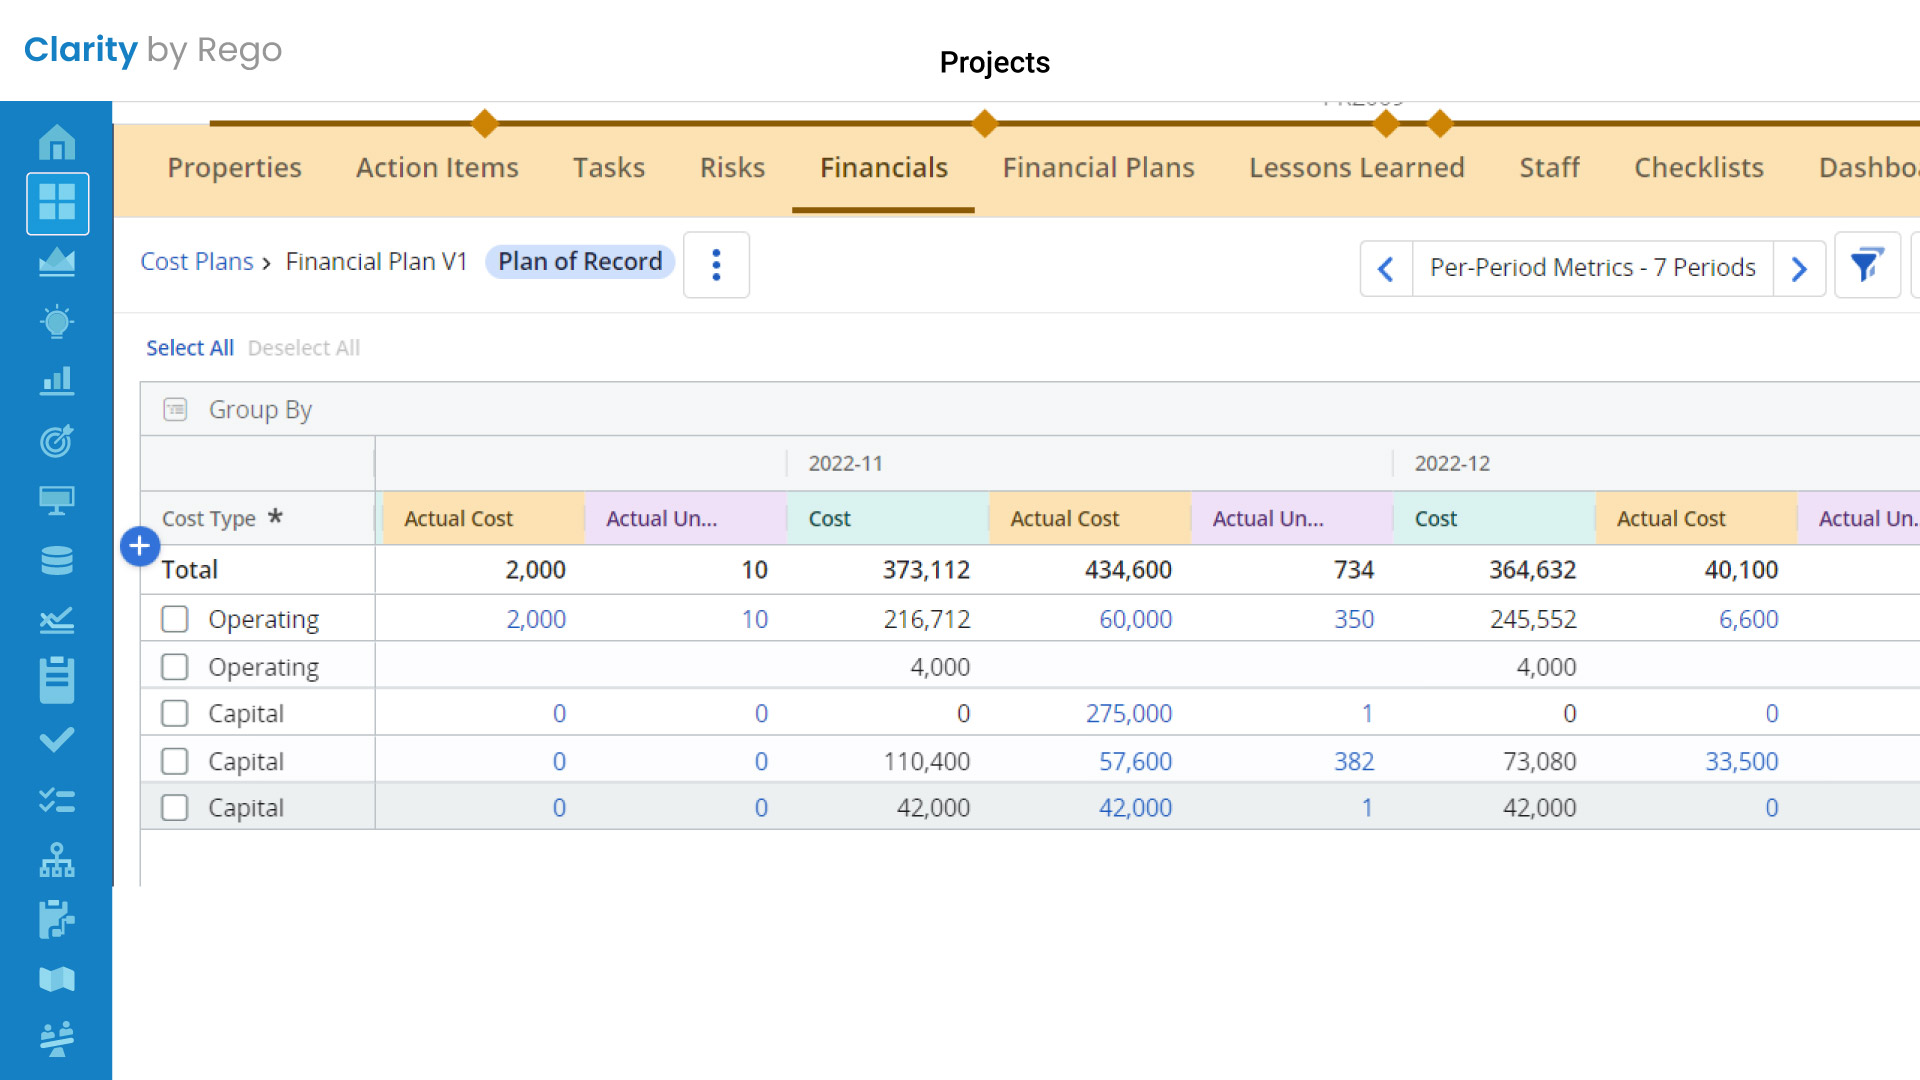The image size is (1920, 1080).
Task: Follow the Cost Plans breadcrumb link
Action: 196,261
